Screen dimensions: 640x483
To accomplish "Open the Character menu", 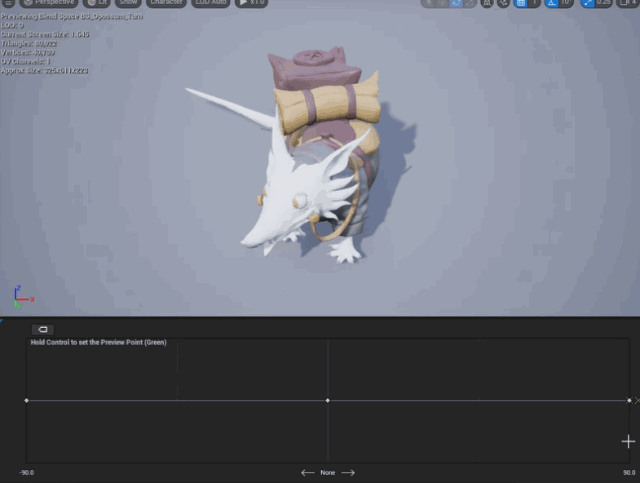I will point(166,3).
